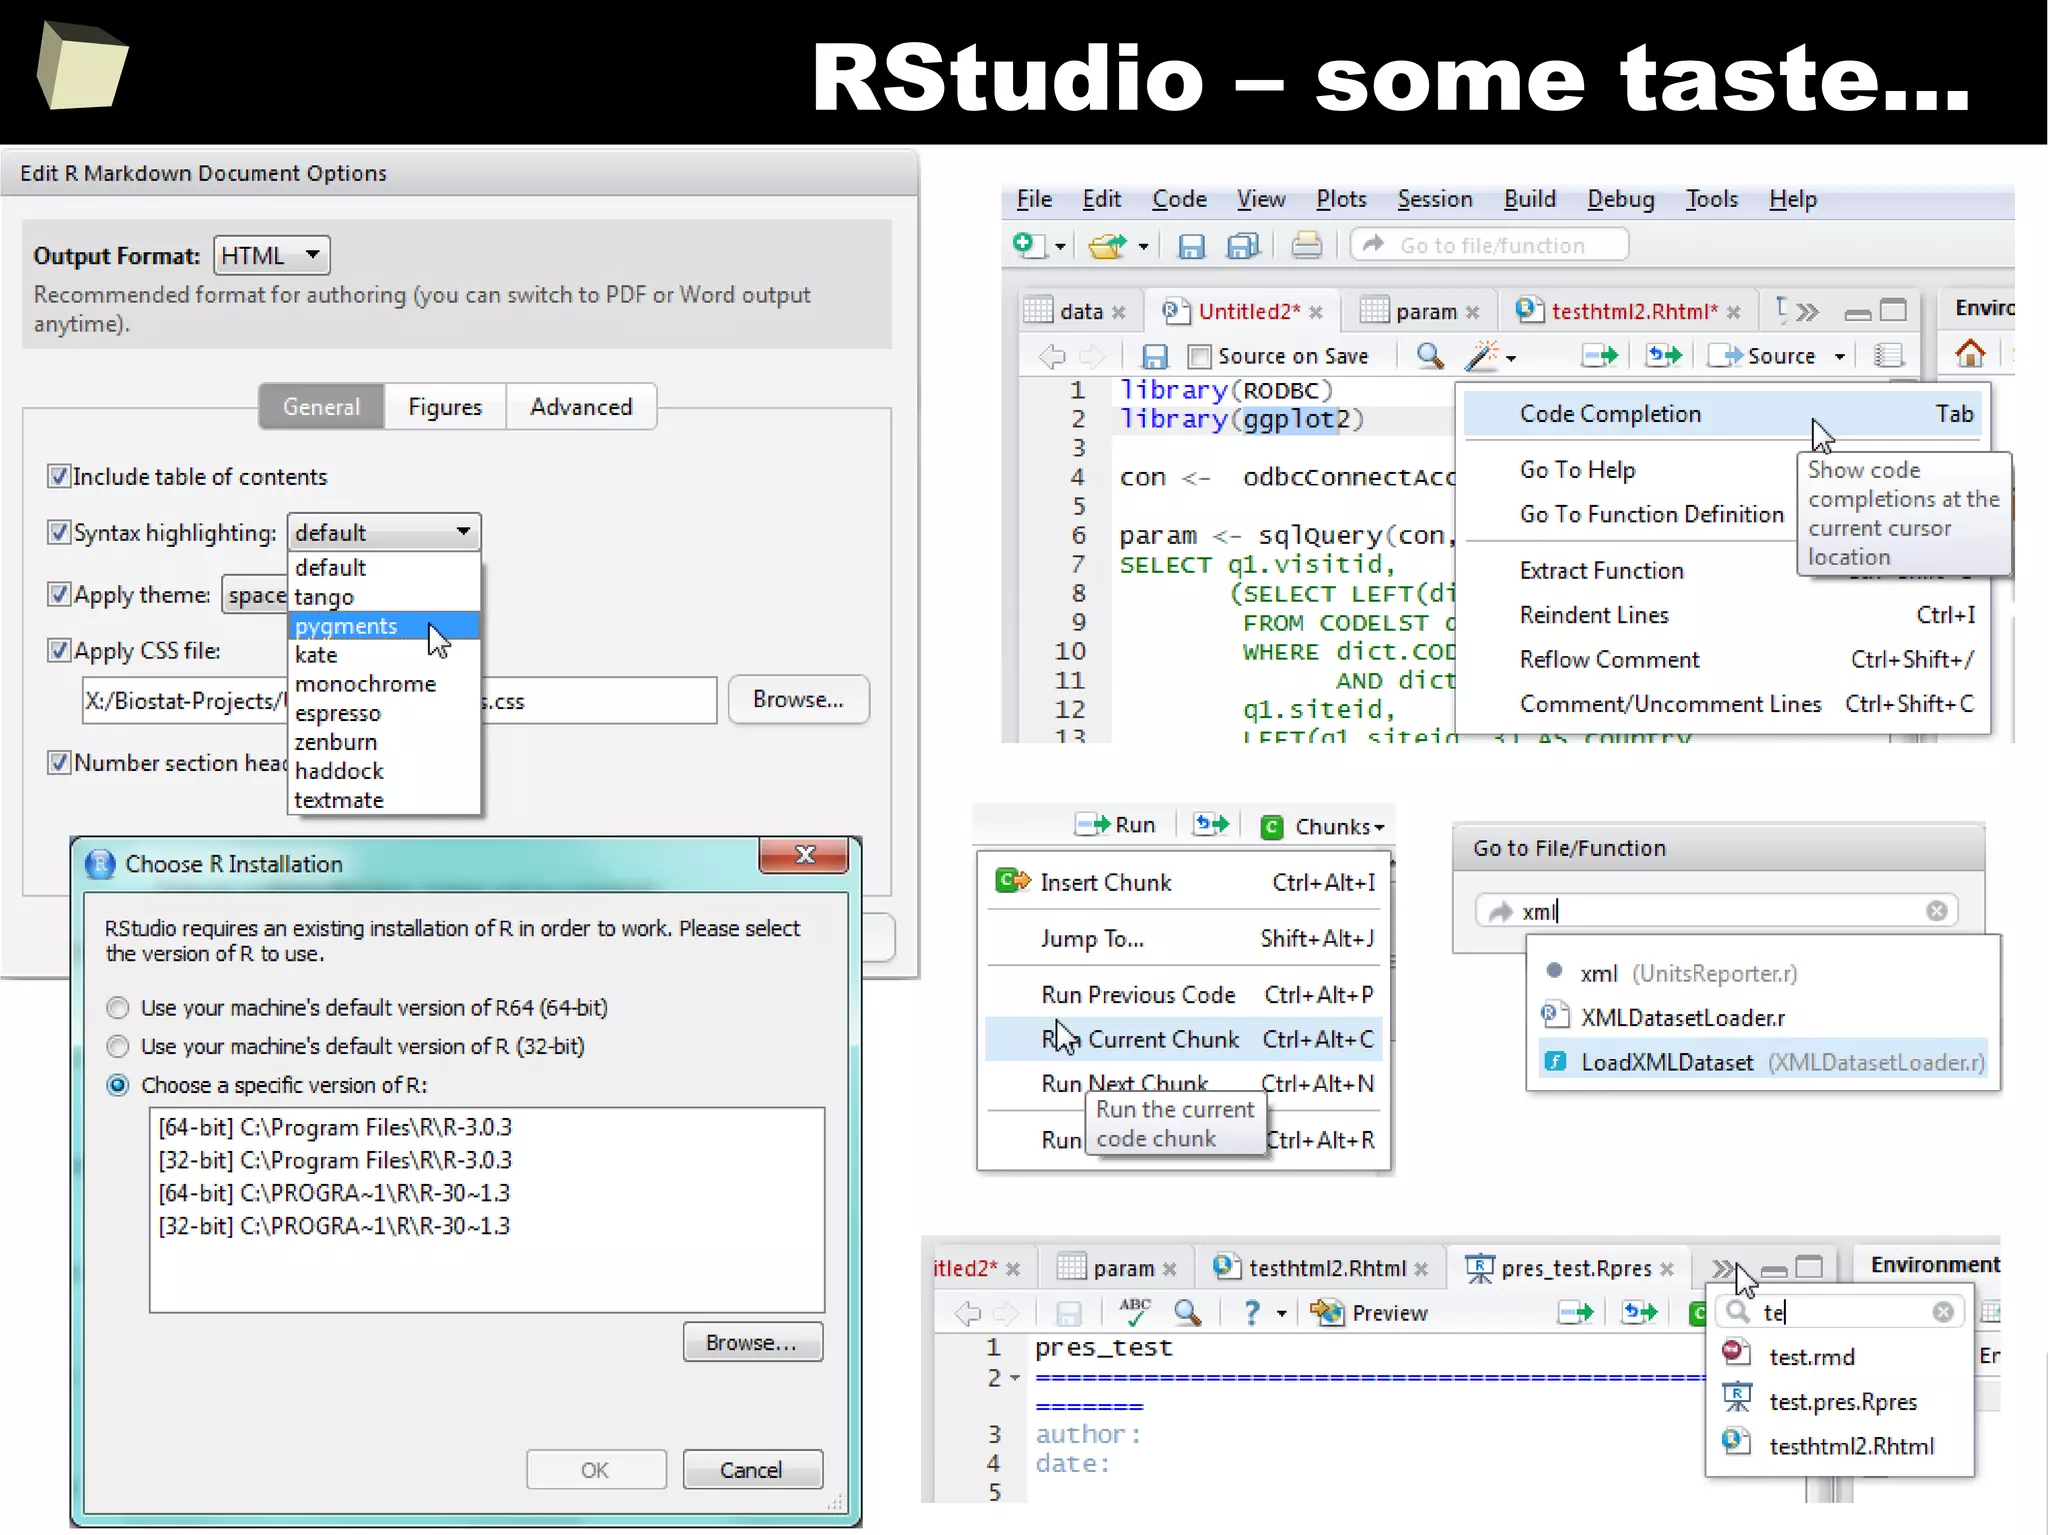Viewport: 2048px width, 1535px height.
Task: Select Run Previous Code menu item
Action: pos(1184,995)
